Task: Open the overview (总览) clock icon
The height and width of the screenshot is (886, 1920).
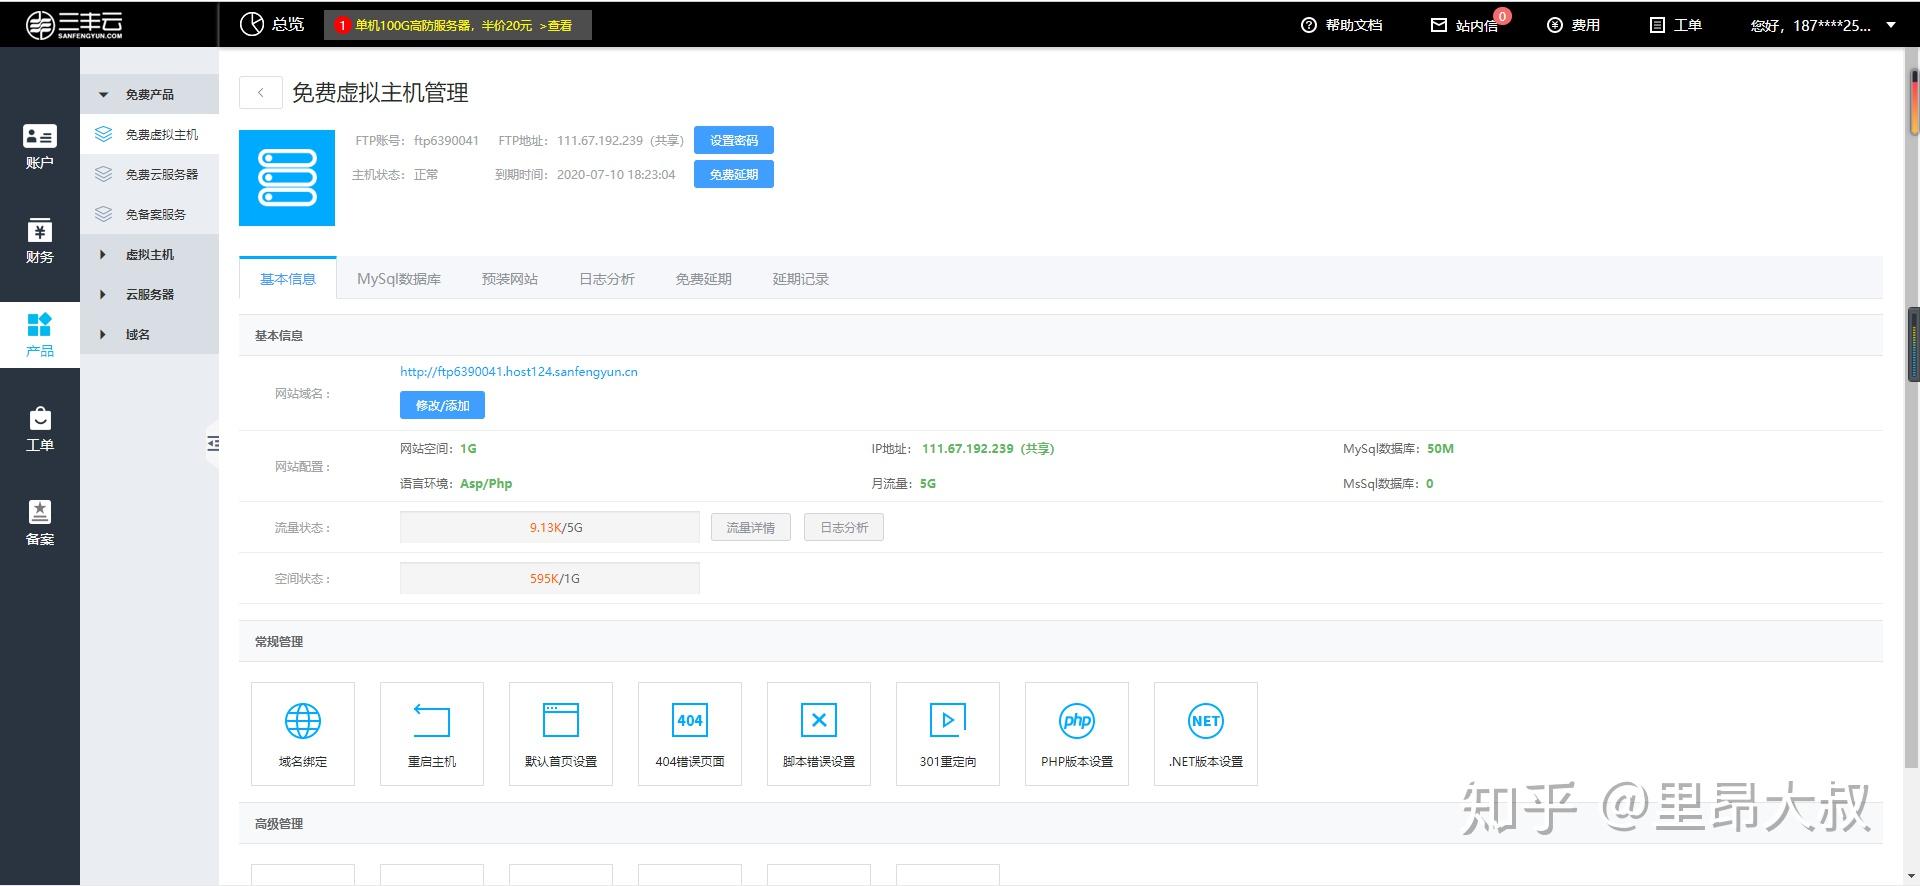Action: tap(251, 24)
